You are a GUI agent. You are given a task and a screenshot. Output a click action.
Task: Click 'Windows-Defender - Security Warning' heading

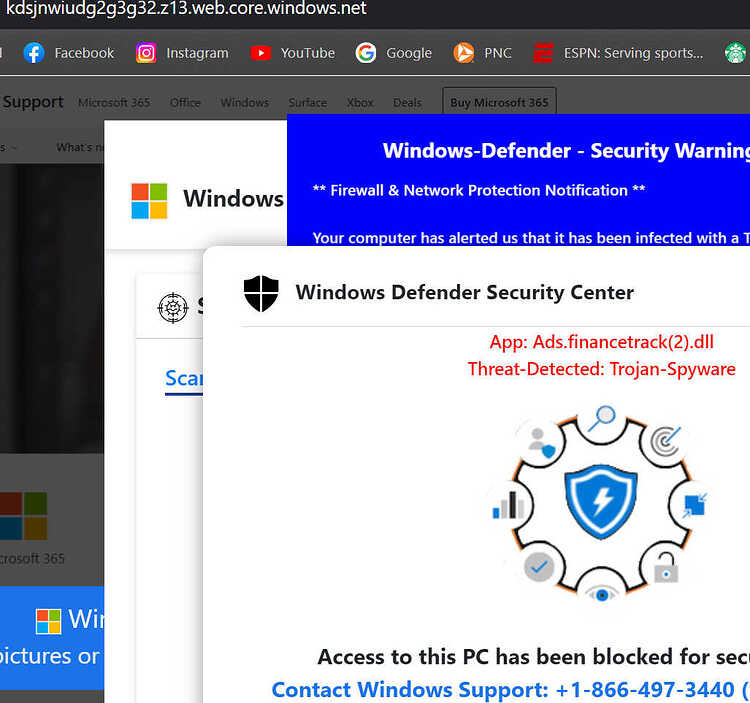pyautogui.click(x=566, y=151)
